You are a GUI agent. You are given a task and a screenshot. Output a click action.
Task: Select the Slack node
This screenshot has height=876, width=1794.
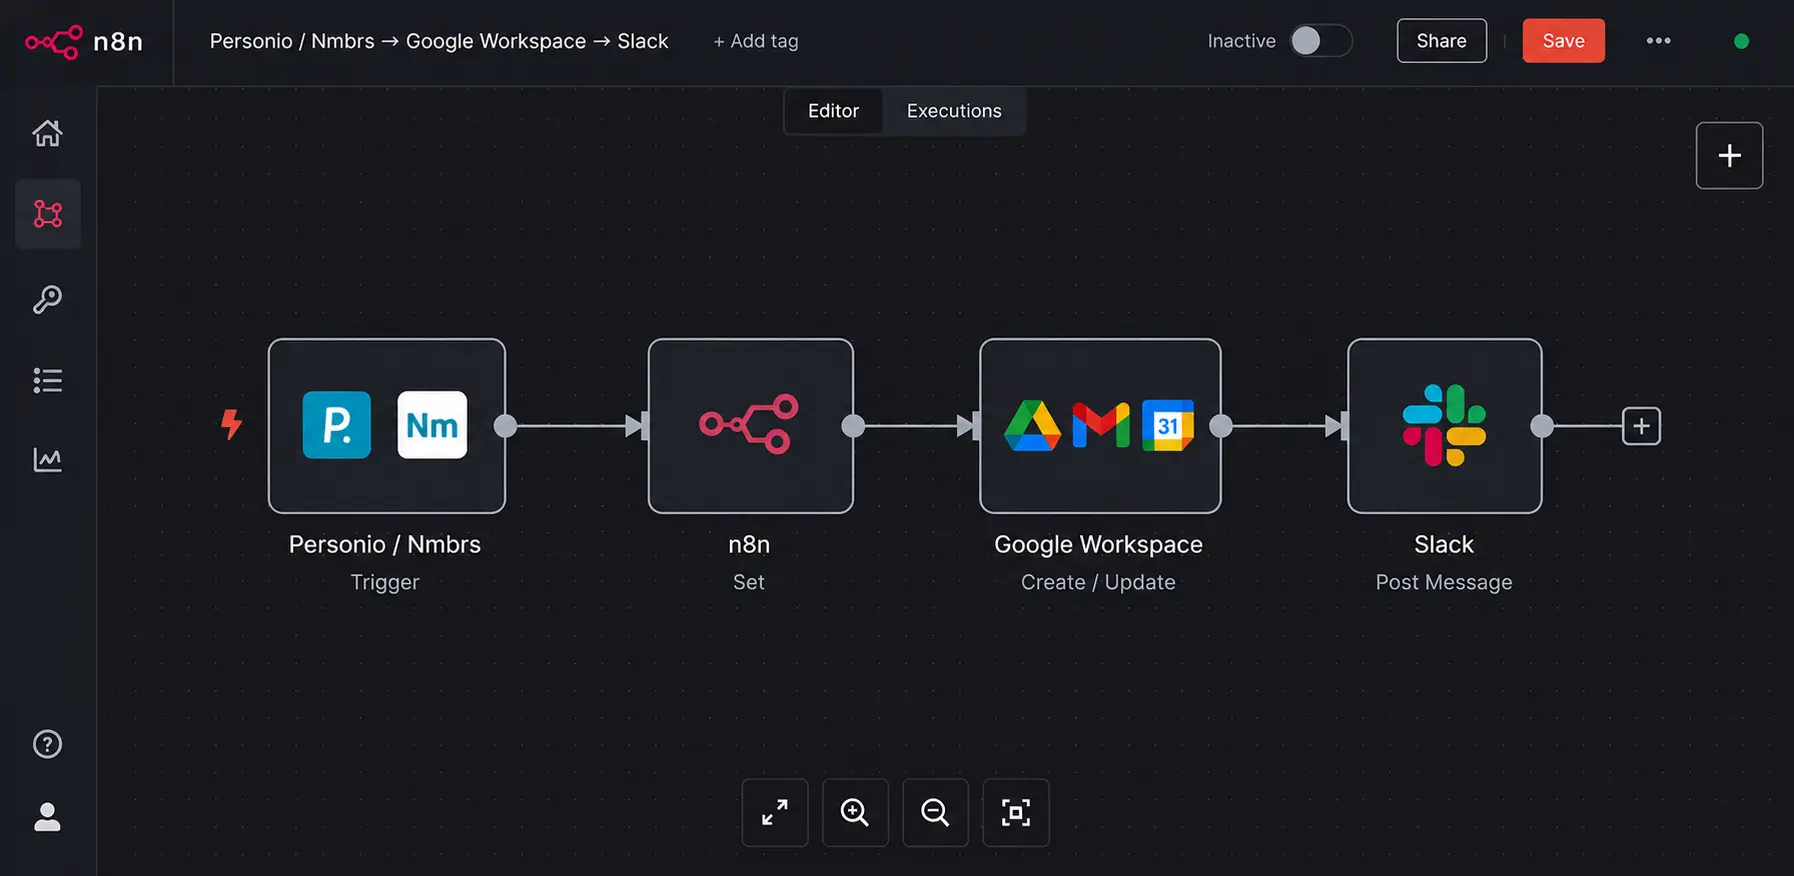point(1444,426)
